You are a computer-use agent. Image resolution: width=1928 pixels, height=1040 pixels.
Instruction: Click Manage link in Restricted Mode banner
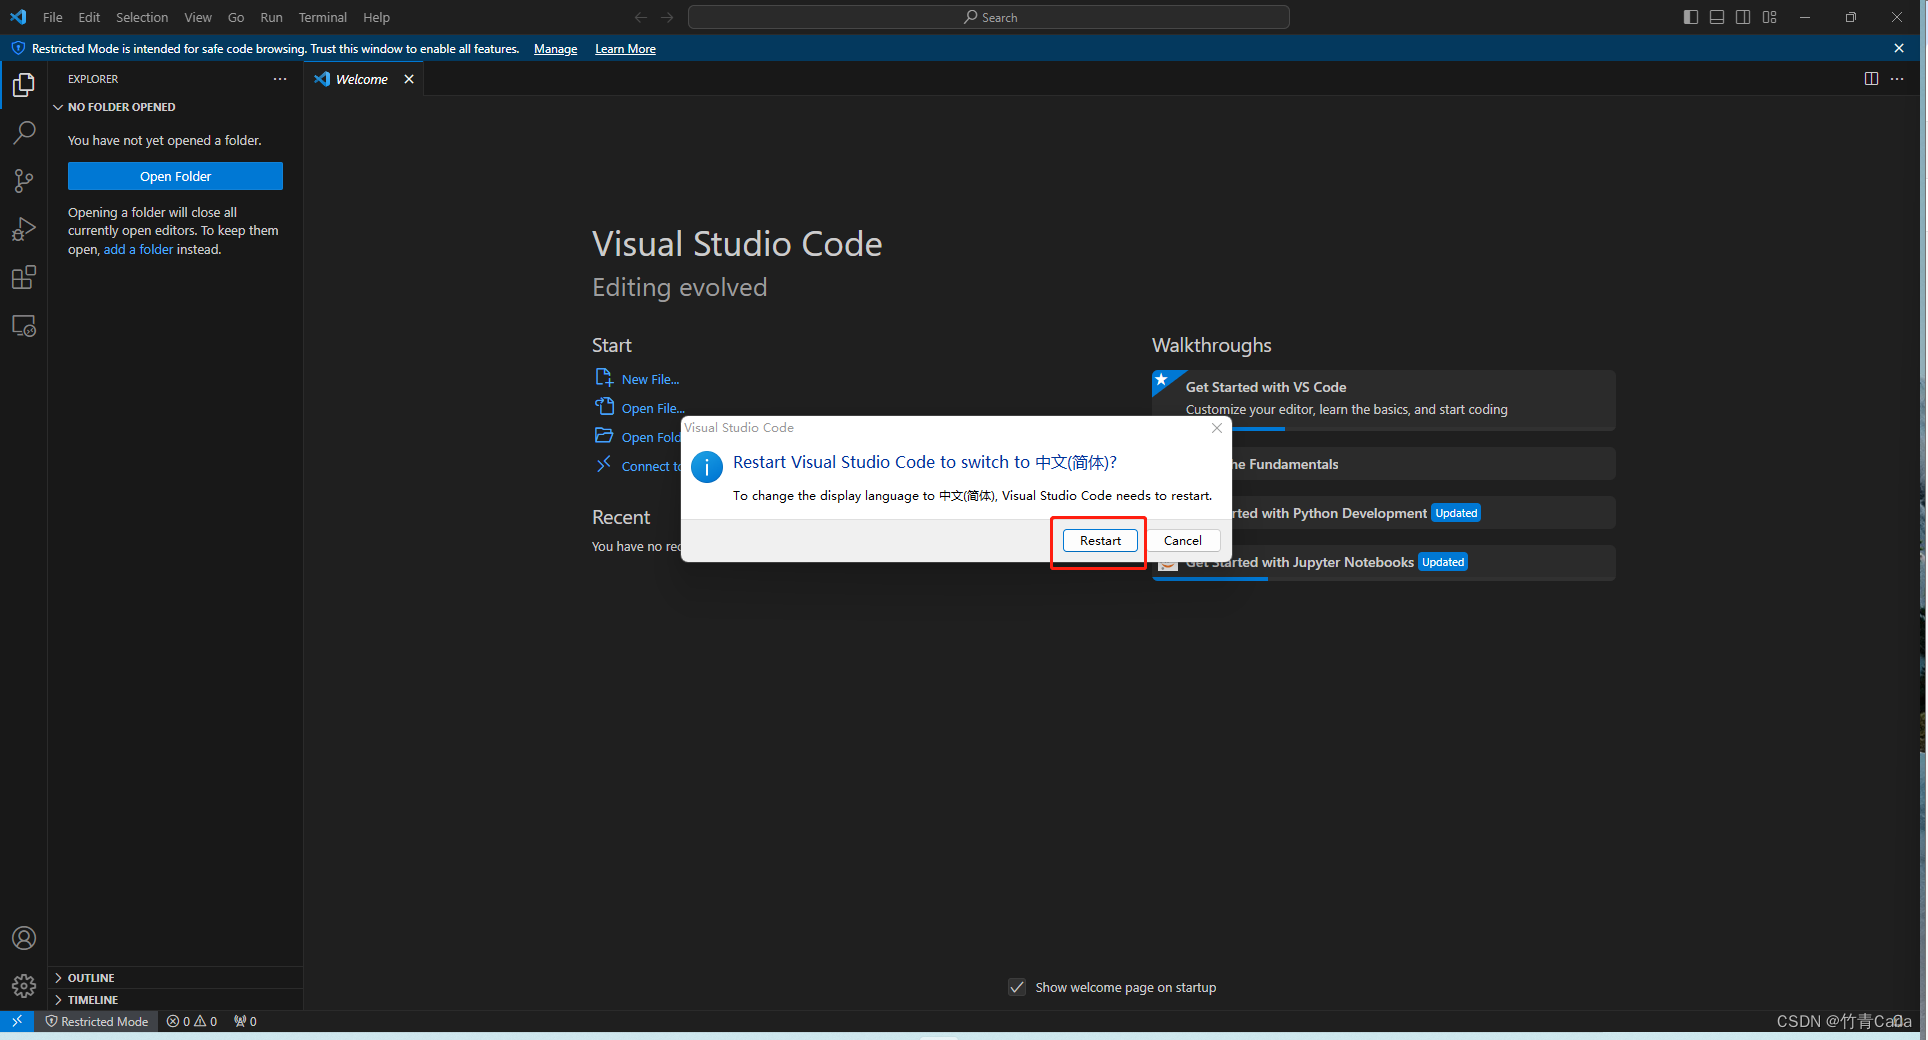(x=555, y=49)
